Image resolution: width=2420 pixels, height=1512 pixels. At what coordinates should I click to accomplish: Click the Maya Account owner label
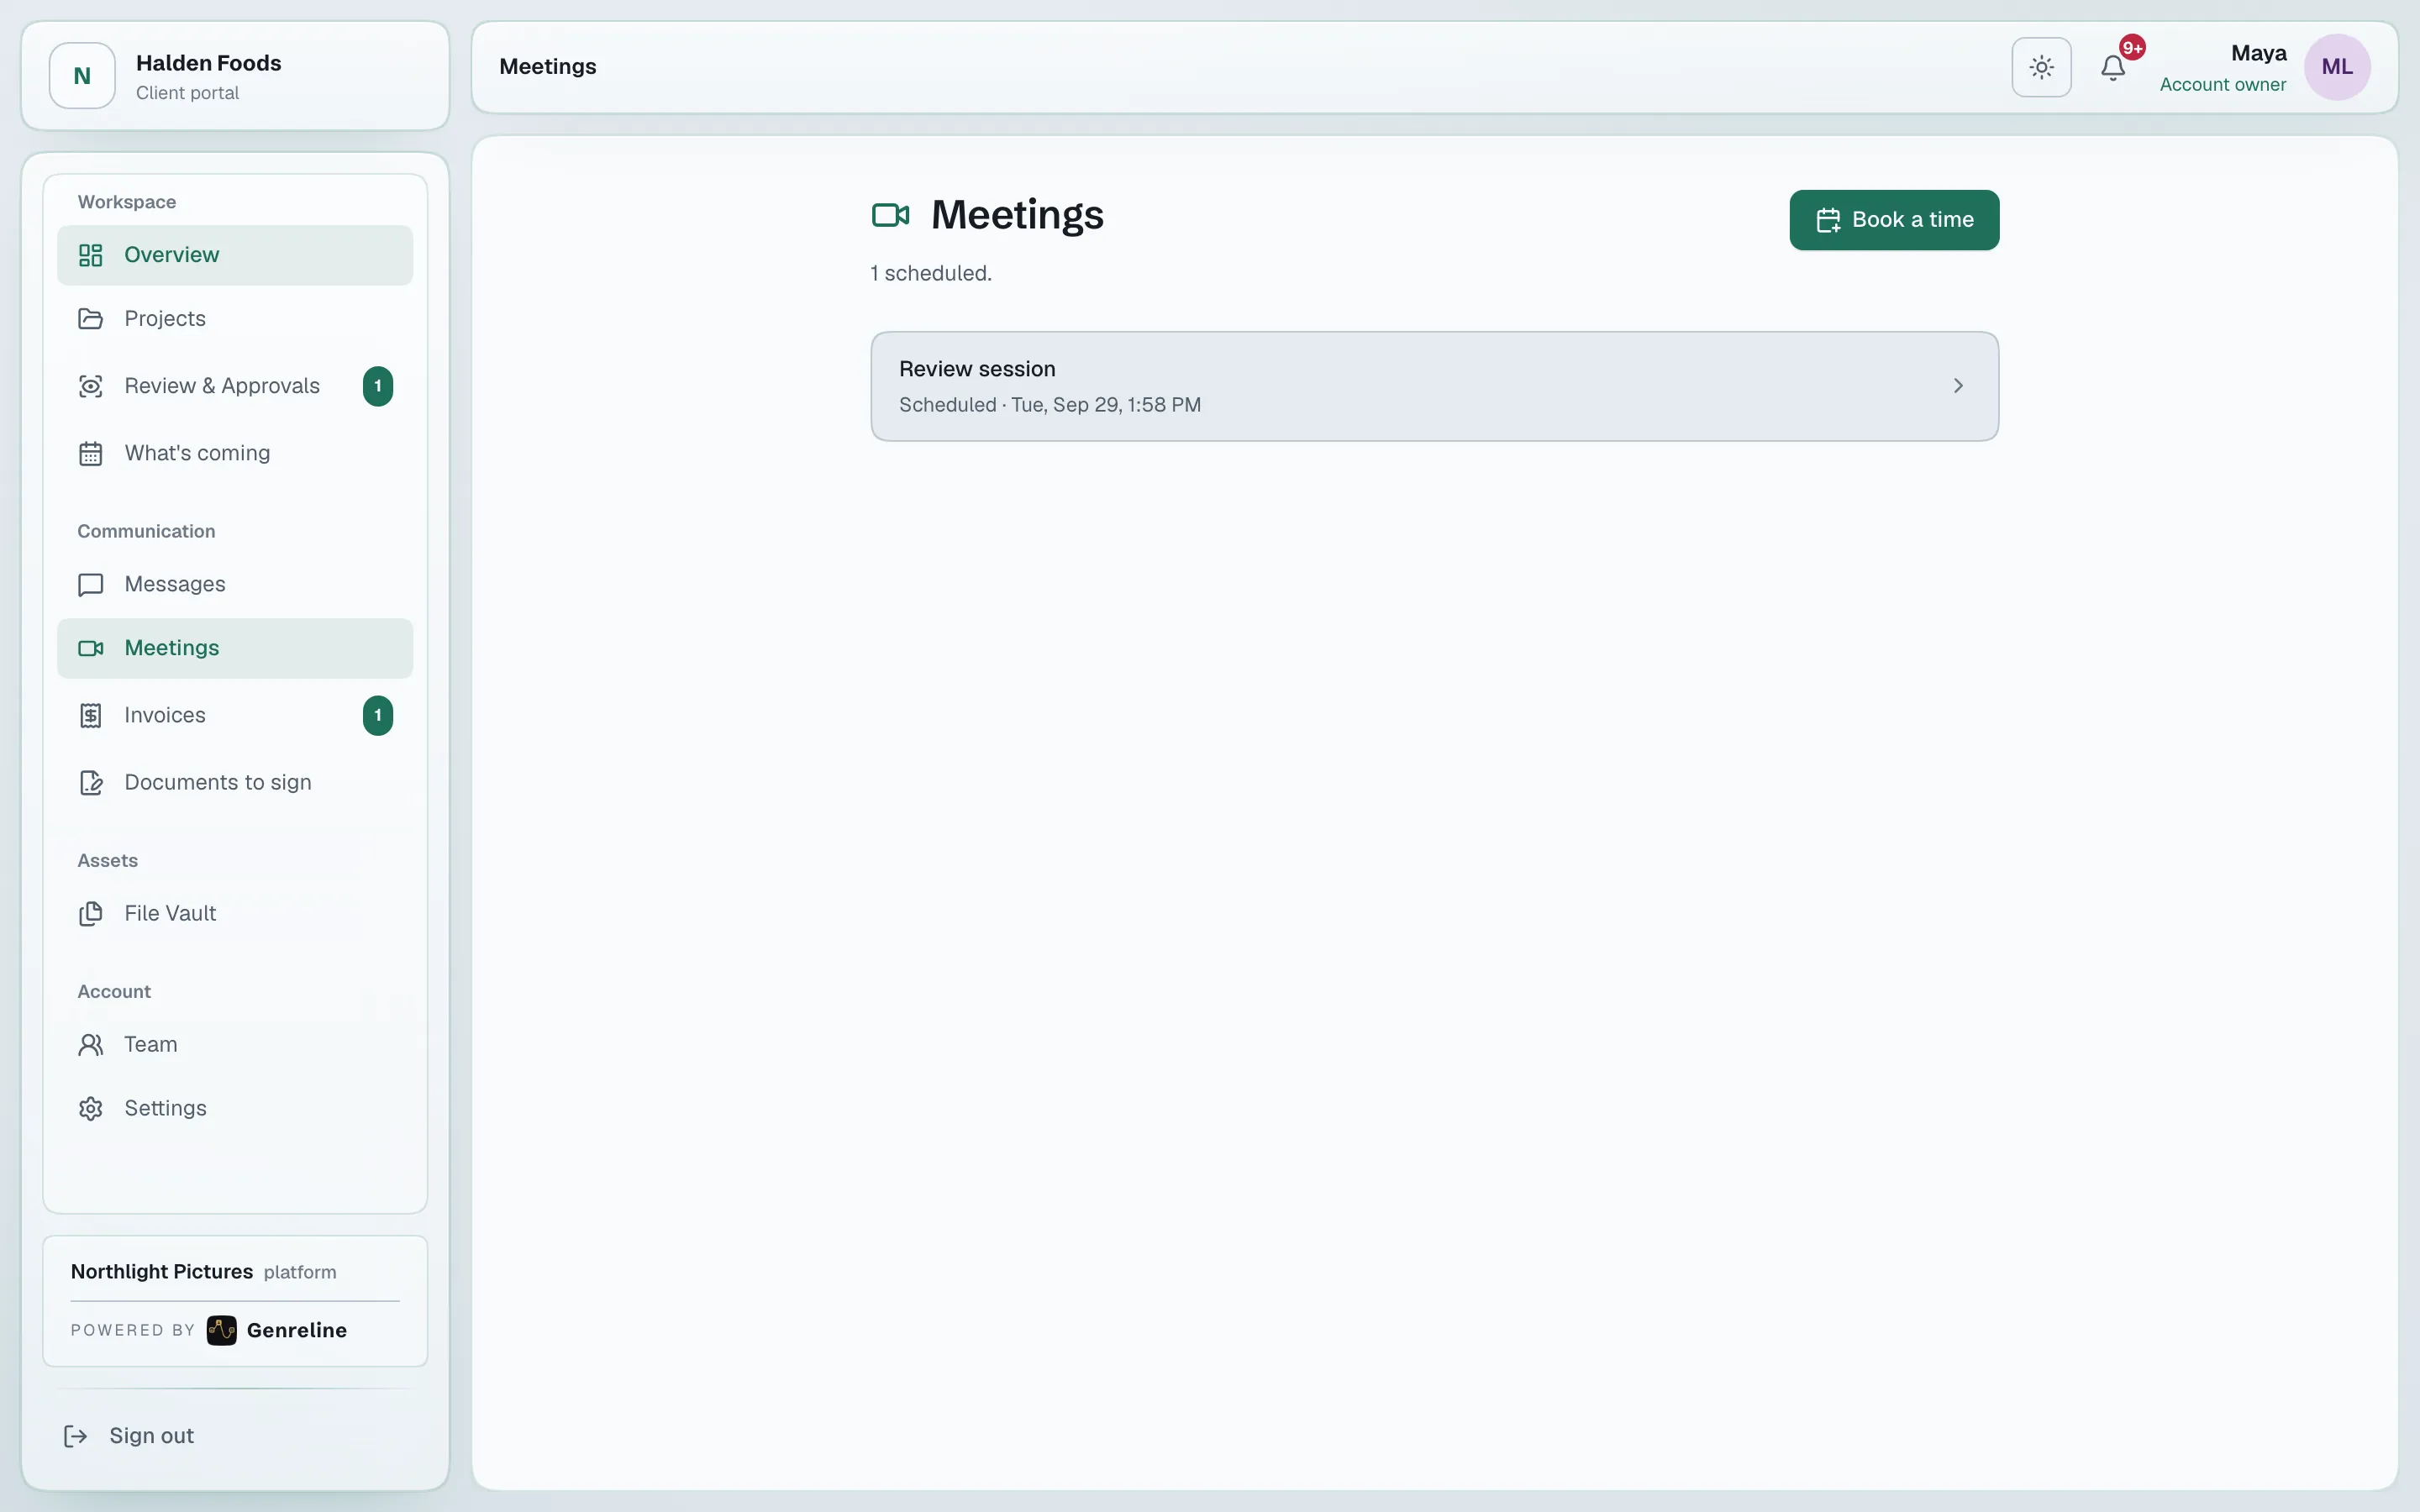click(2223, 68)
